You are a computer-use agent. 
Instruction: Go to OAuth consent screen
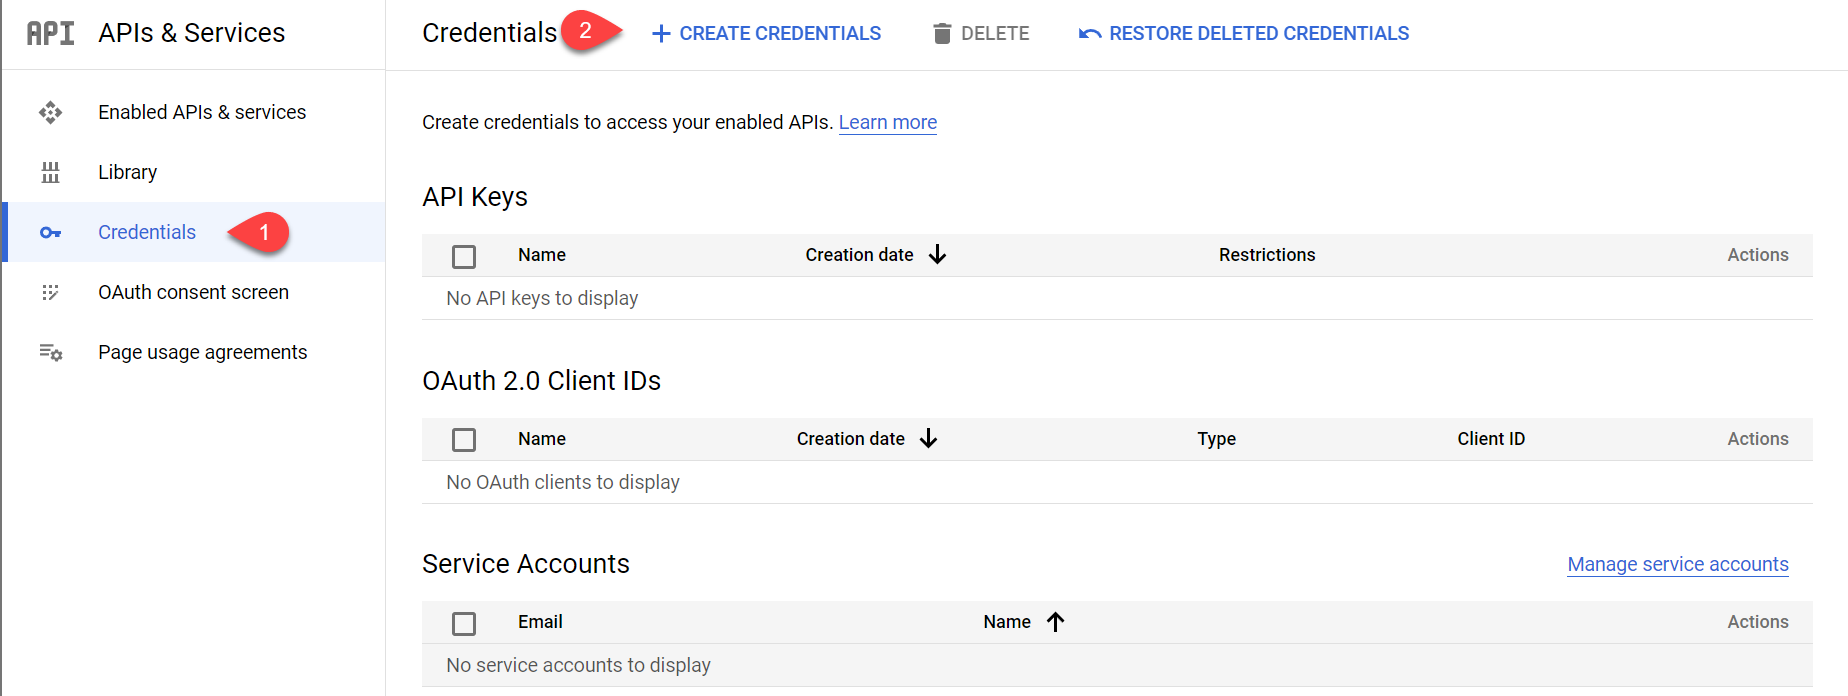pyautogui.click(x=193, y=292)
